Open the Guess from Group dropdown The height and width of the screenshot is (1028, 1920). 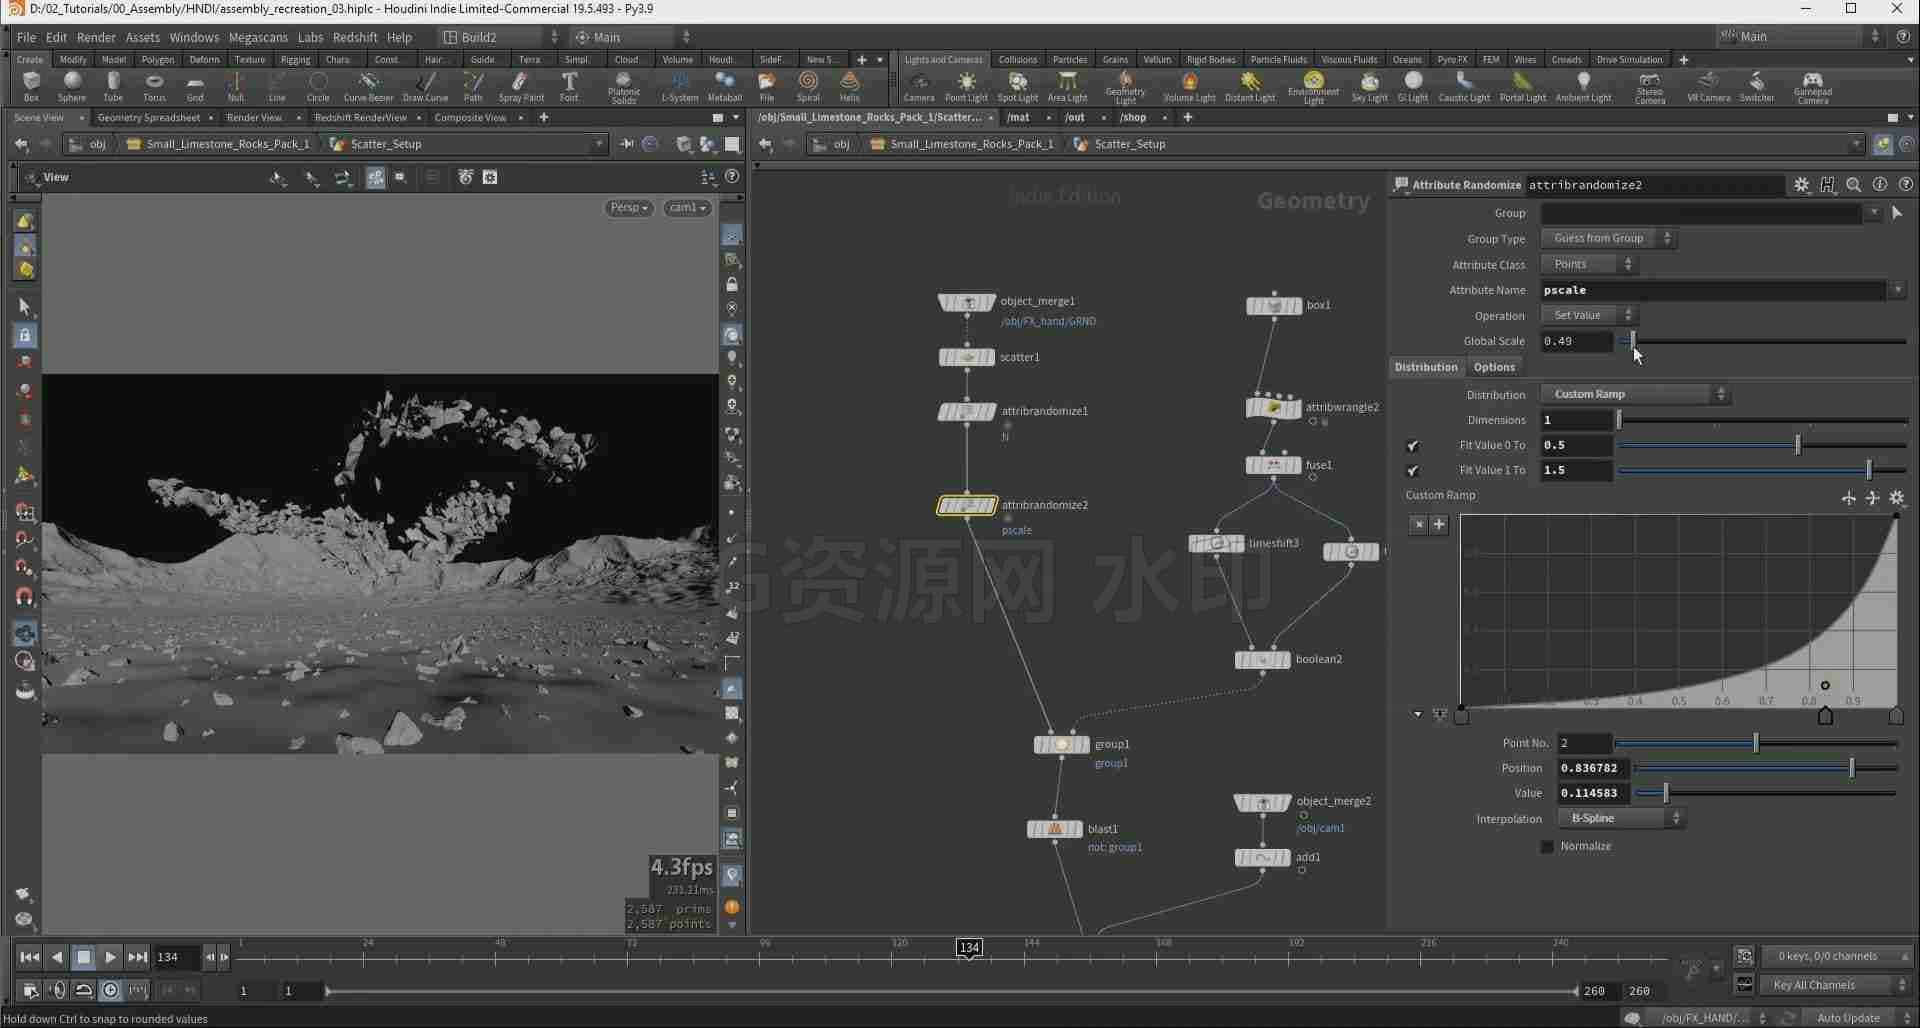1608,239
